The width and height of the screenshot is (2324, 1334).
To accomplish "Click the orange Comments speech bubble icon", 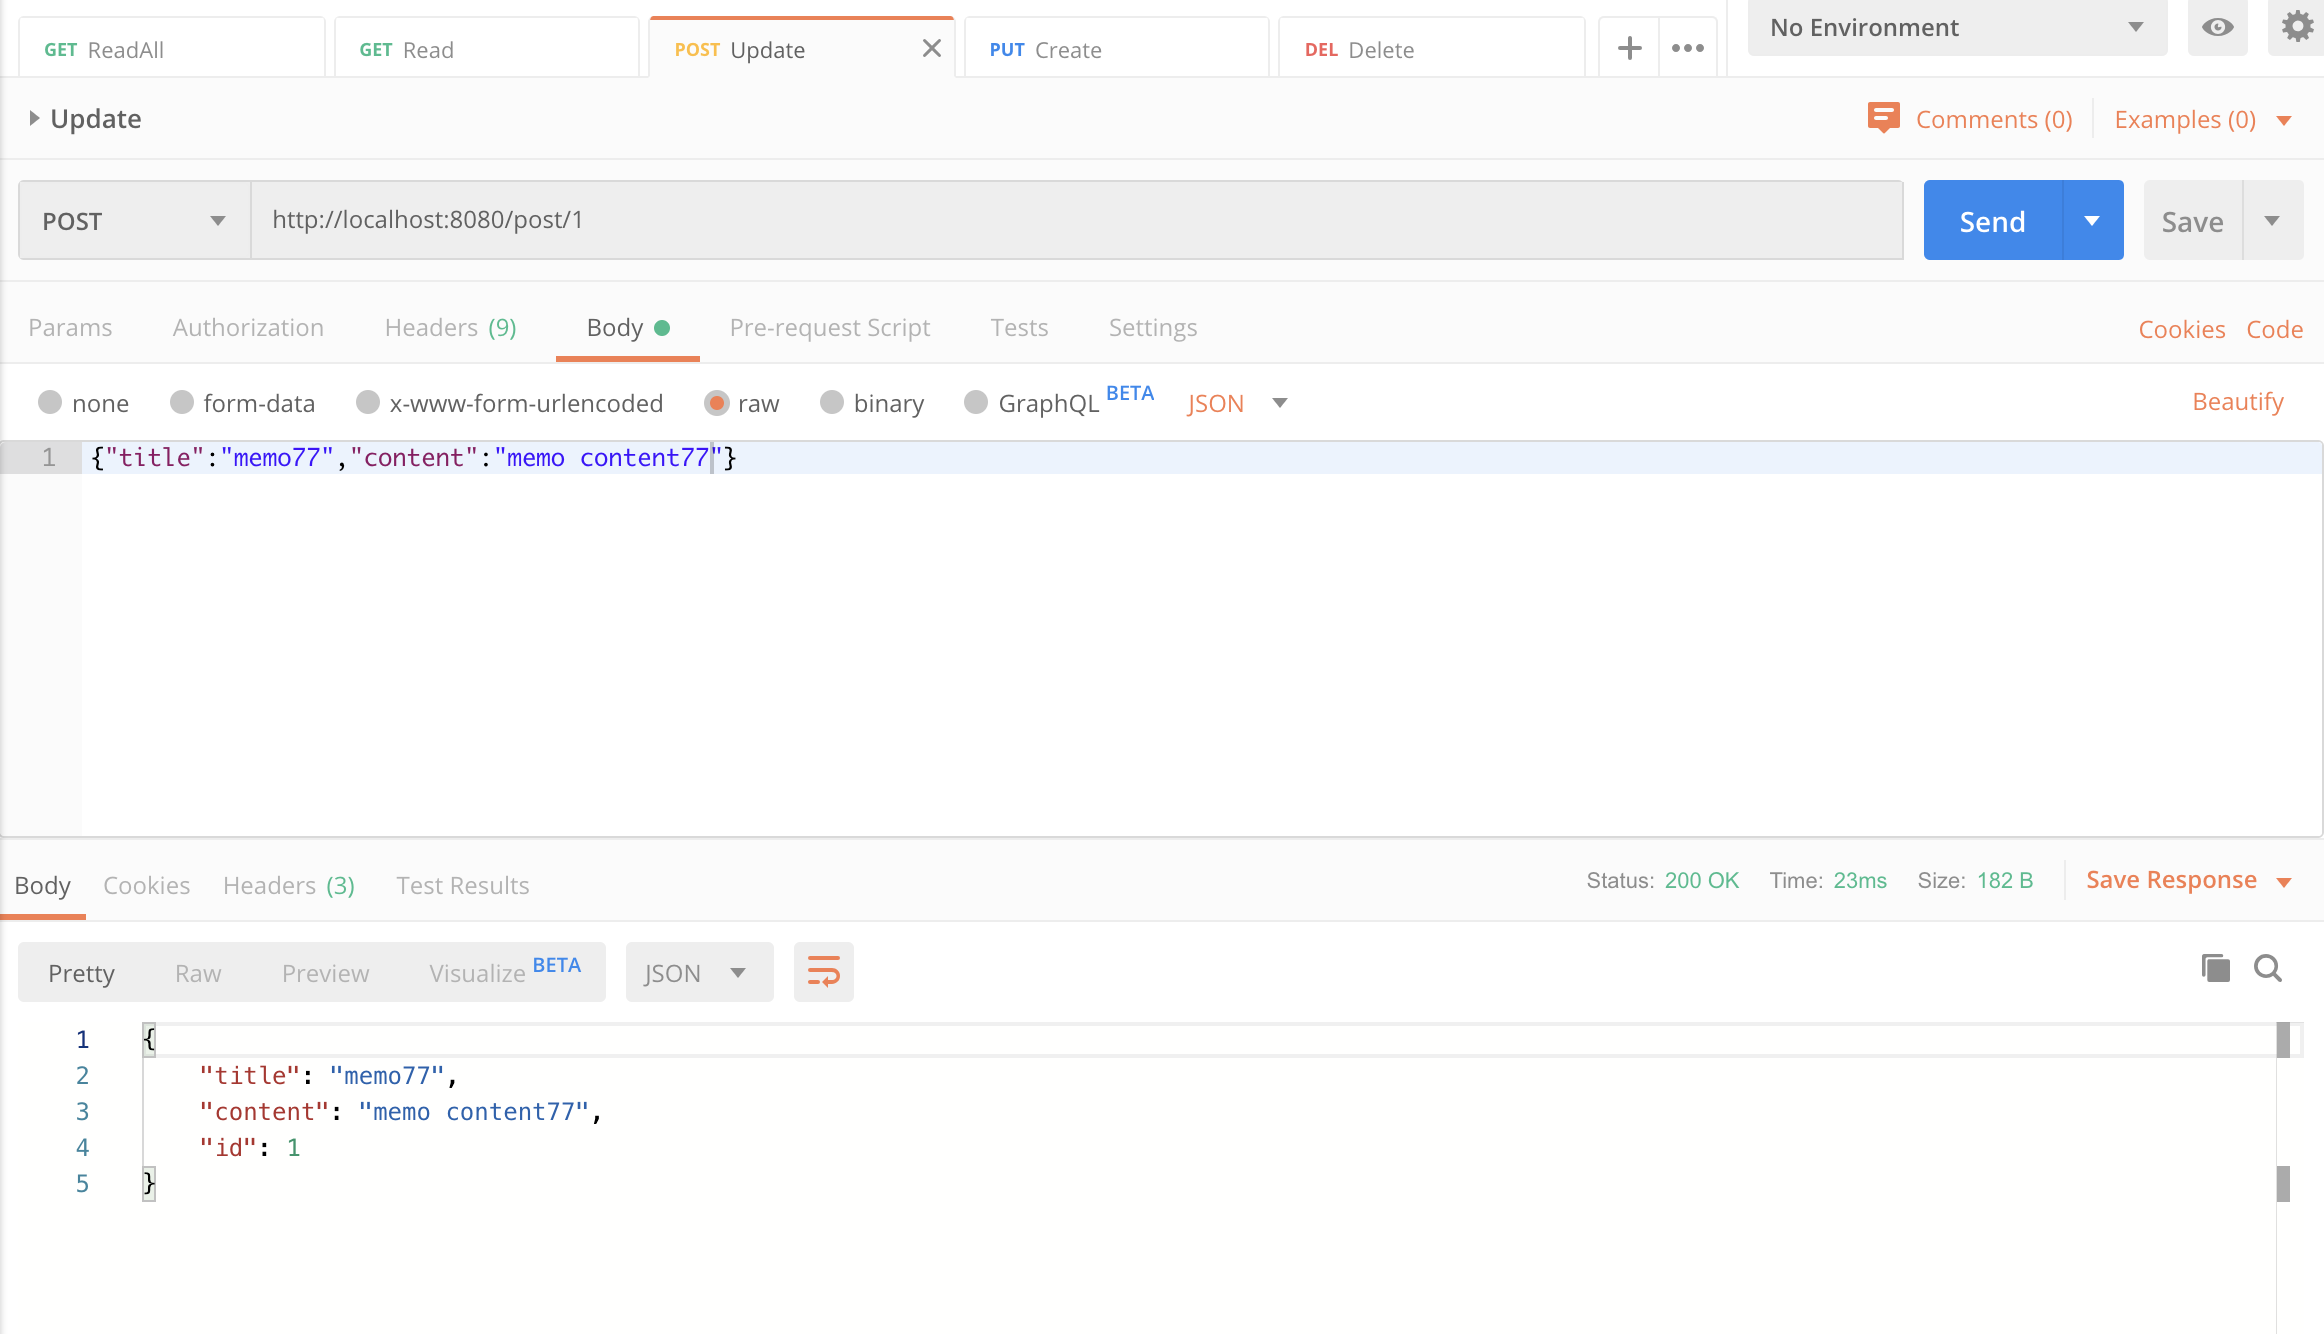I will tap(1883, 118).
